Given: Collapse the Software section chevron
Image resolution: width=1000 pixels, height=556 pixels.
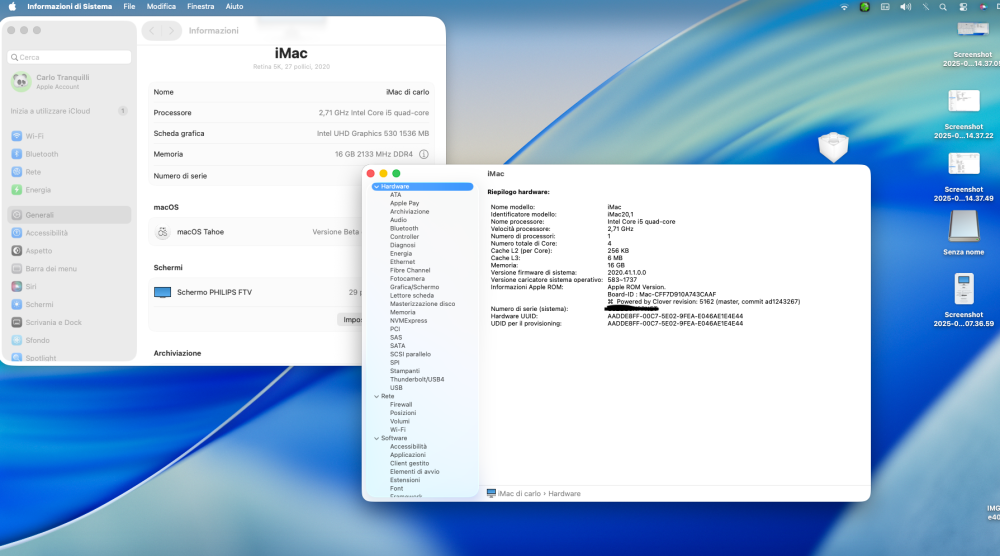Looking at the screenshot, I should pos(376,439).
